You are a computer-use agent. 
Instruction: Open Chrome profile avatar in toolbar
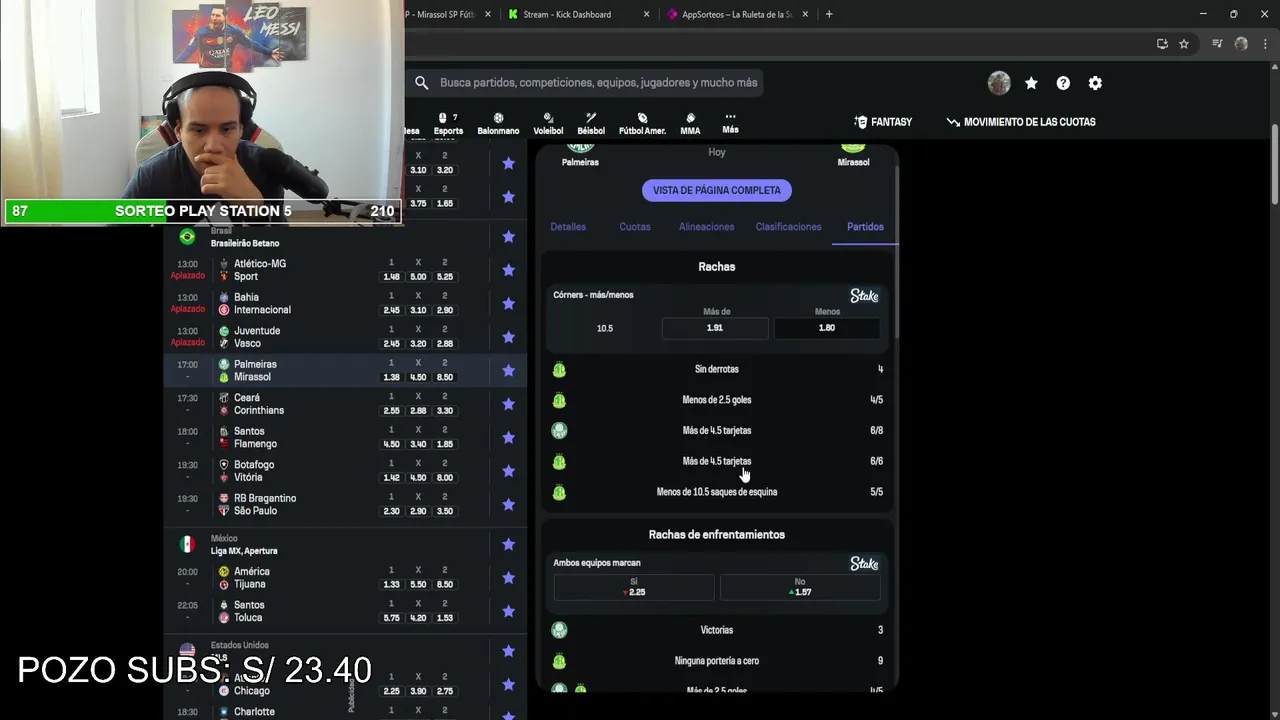(x=1241, y=44)
